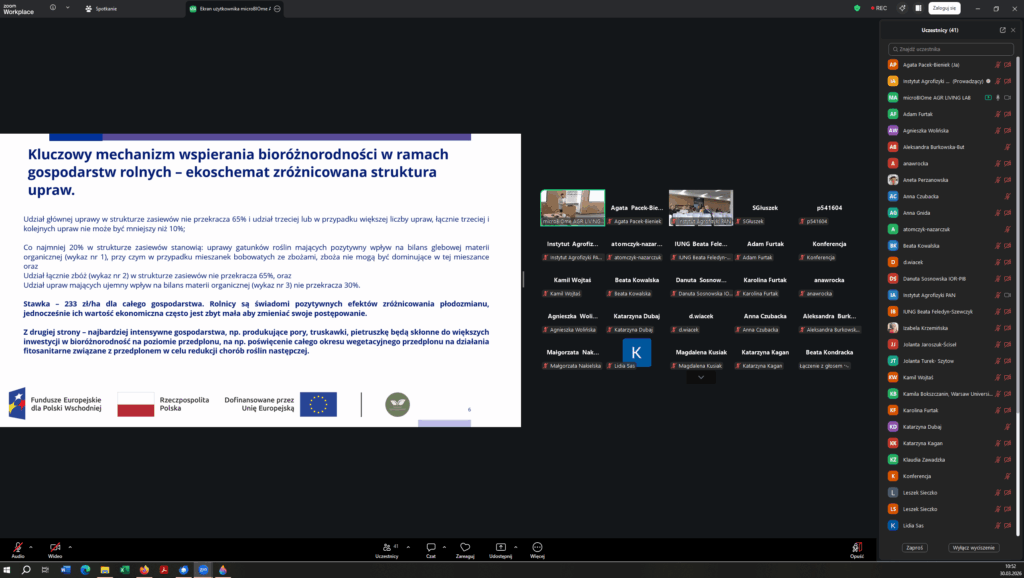Viewport: 1024px width, 578px height.
Task: Click the green encryption shield icon
Action: pos(857,8)
